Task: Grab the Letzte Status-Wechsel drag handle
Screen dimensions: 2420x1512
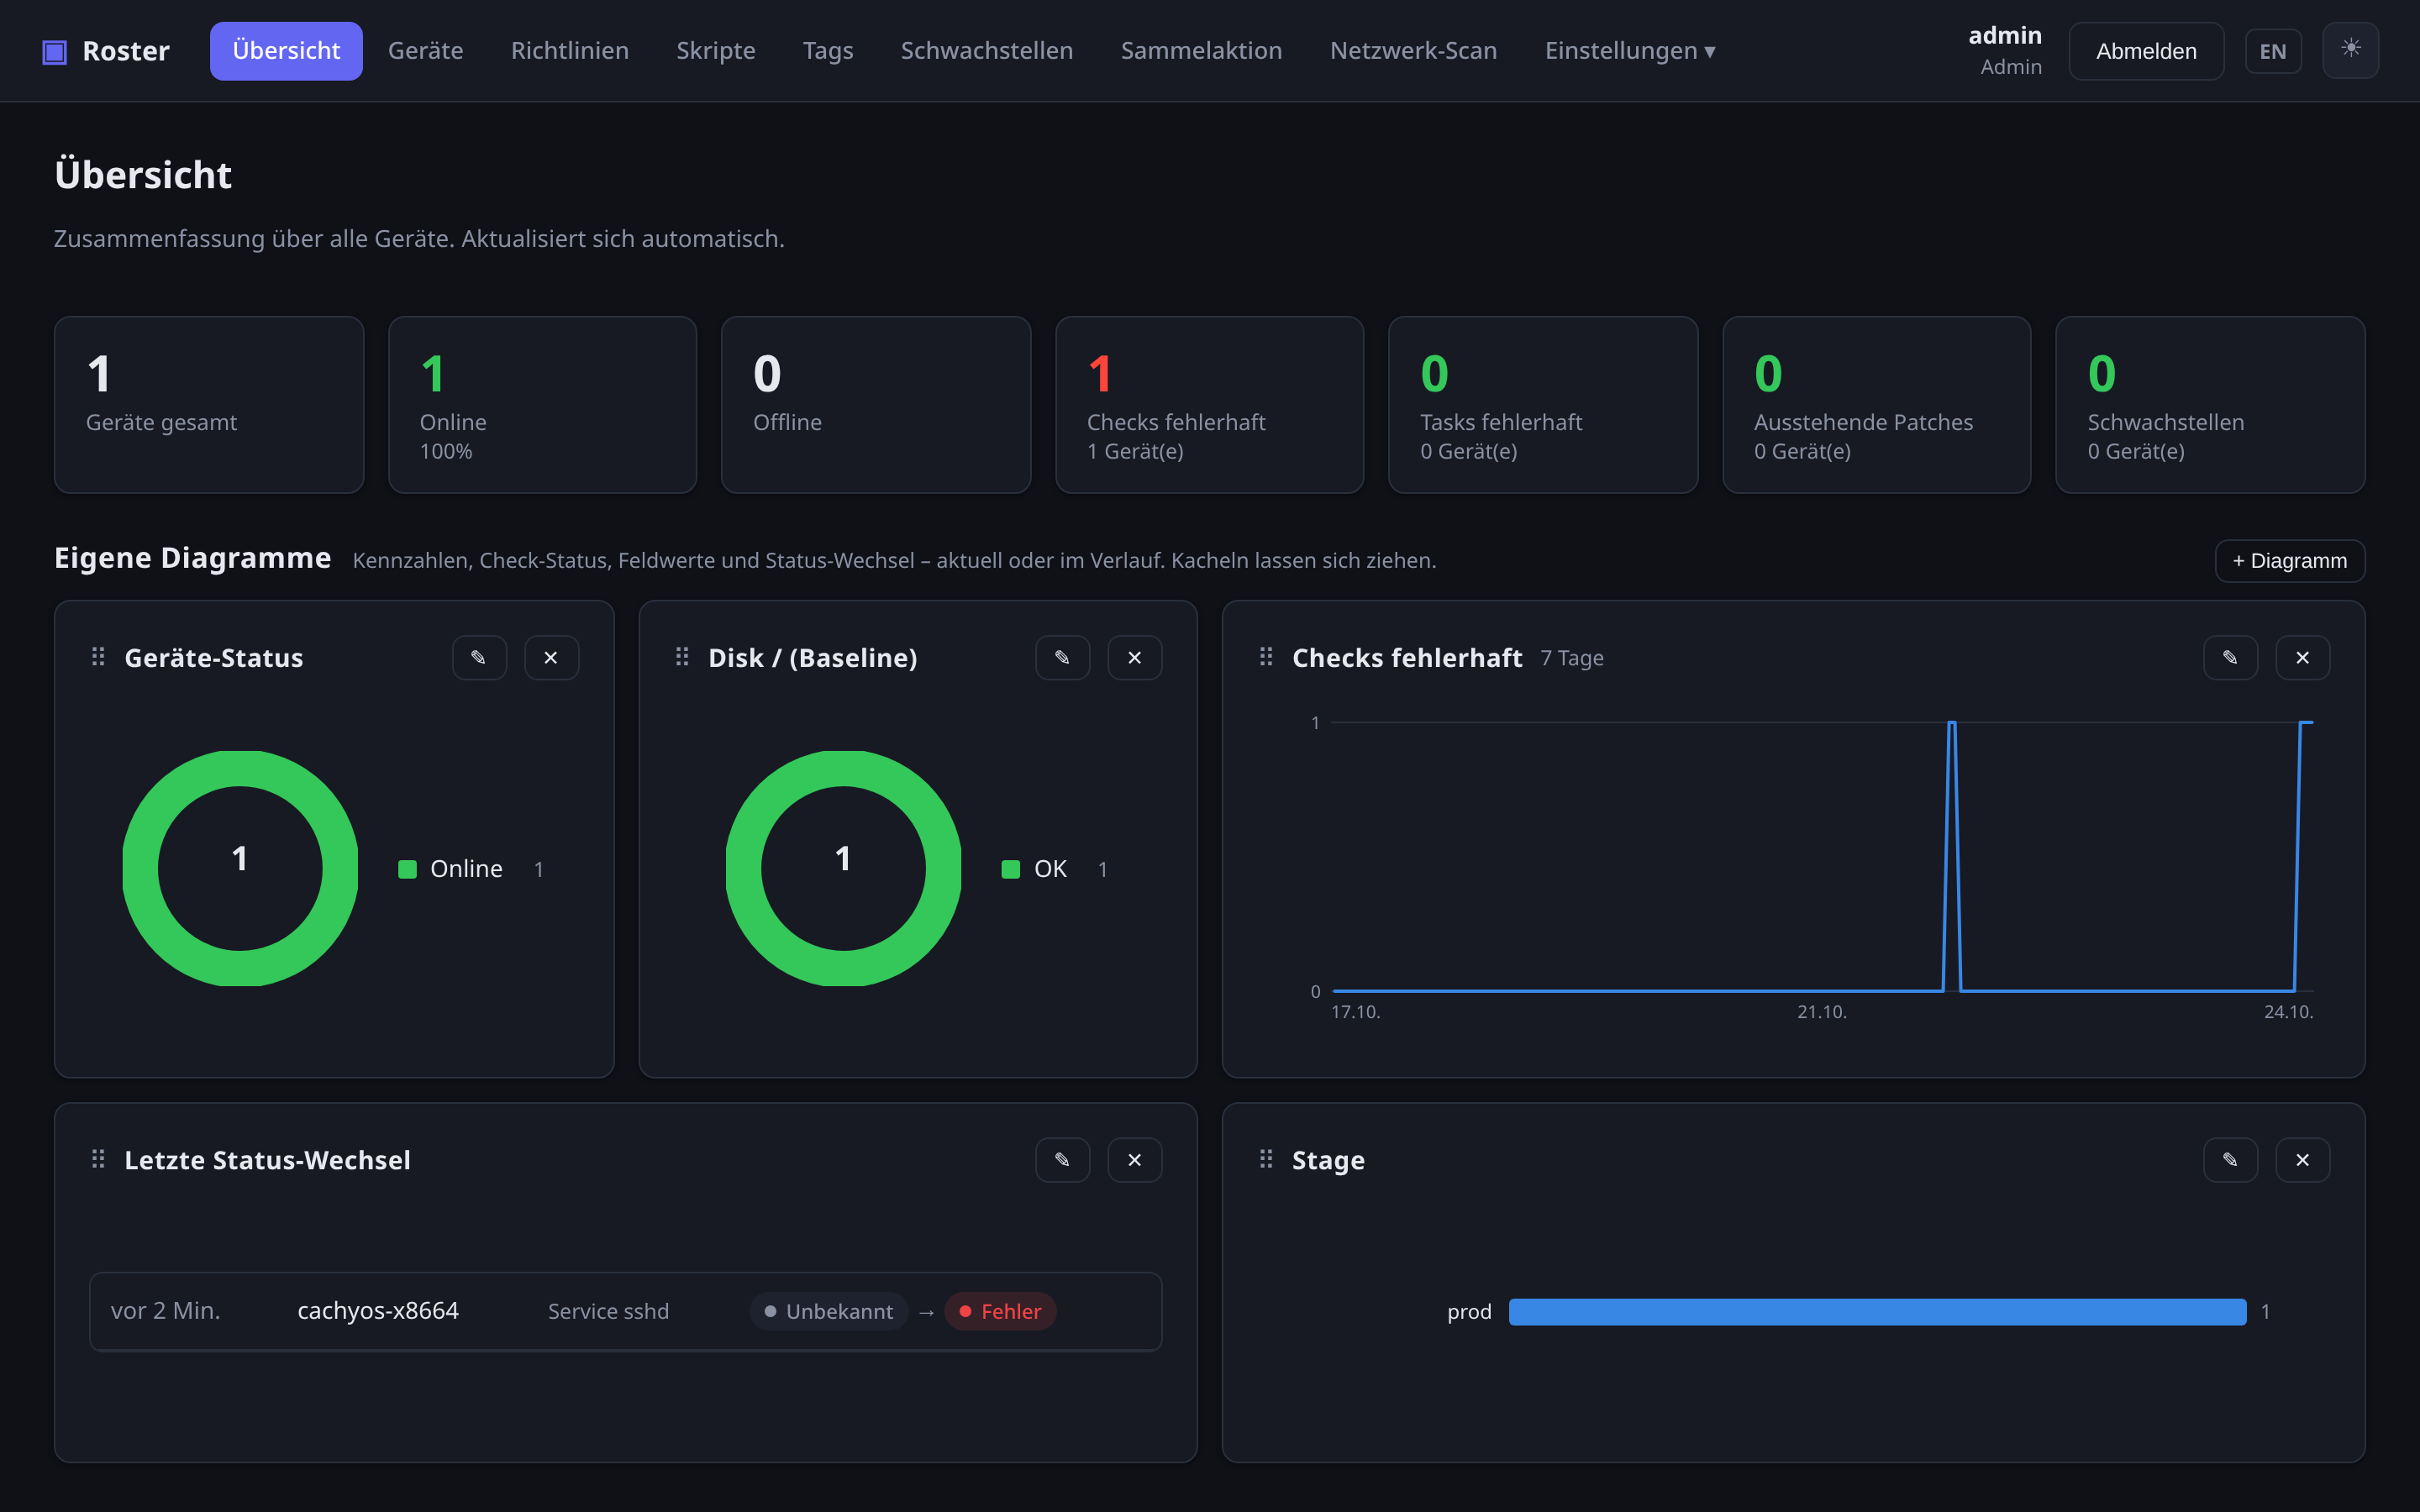Action: tap(98, 1158)
